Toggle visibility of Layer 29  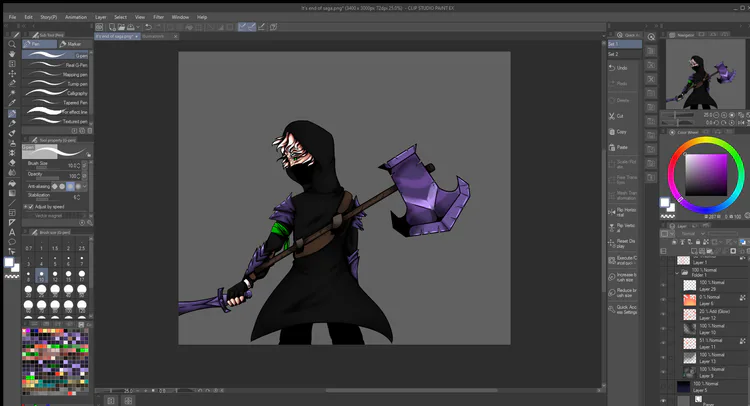pos(663,285)
